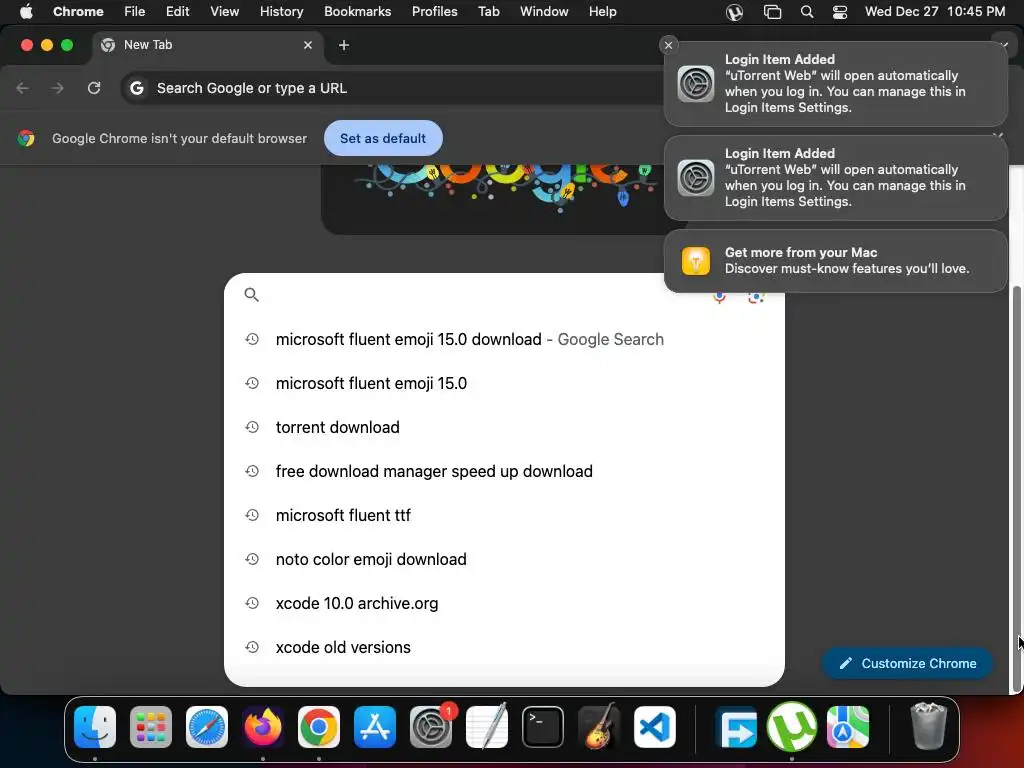
Task: Click the page vertical scrollbar
Action: tap(1016, 488)
